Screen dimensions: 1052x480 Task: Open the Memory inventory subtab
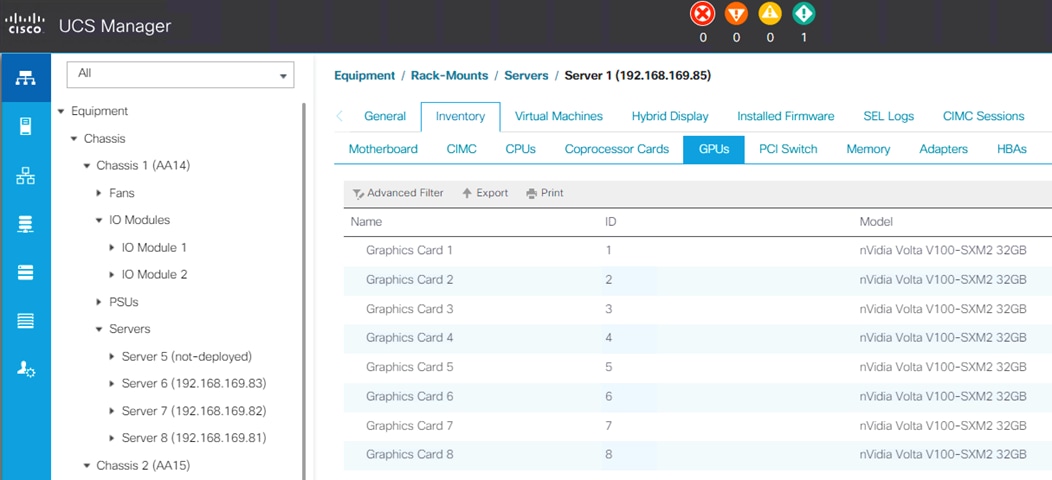click(x=868, y=149)
